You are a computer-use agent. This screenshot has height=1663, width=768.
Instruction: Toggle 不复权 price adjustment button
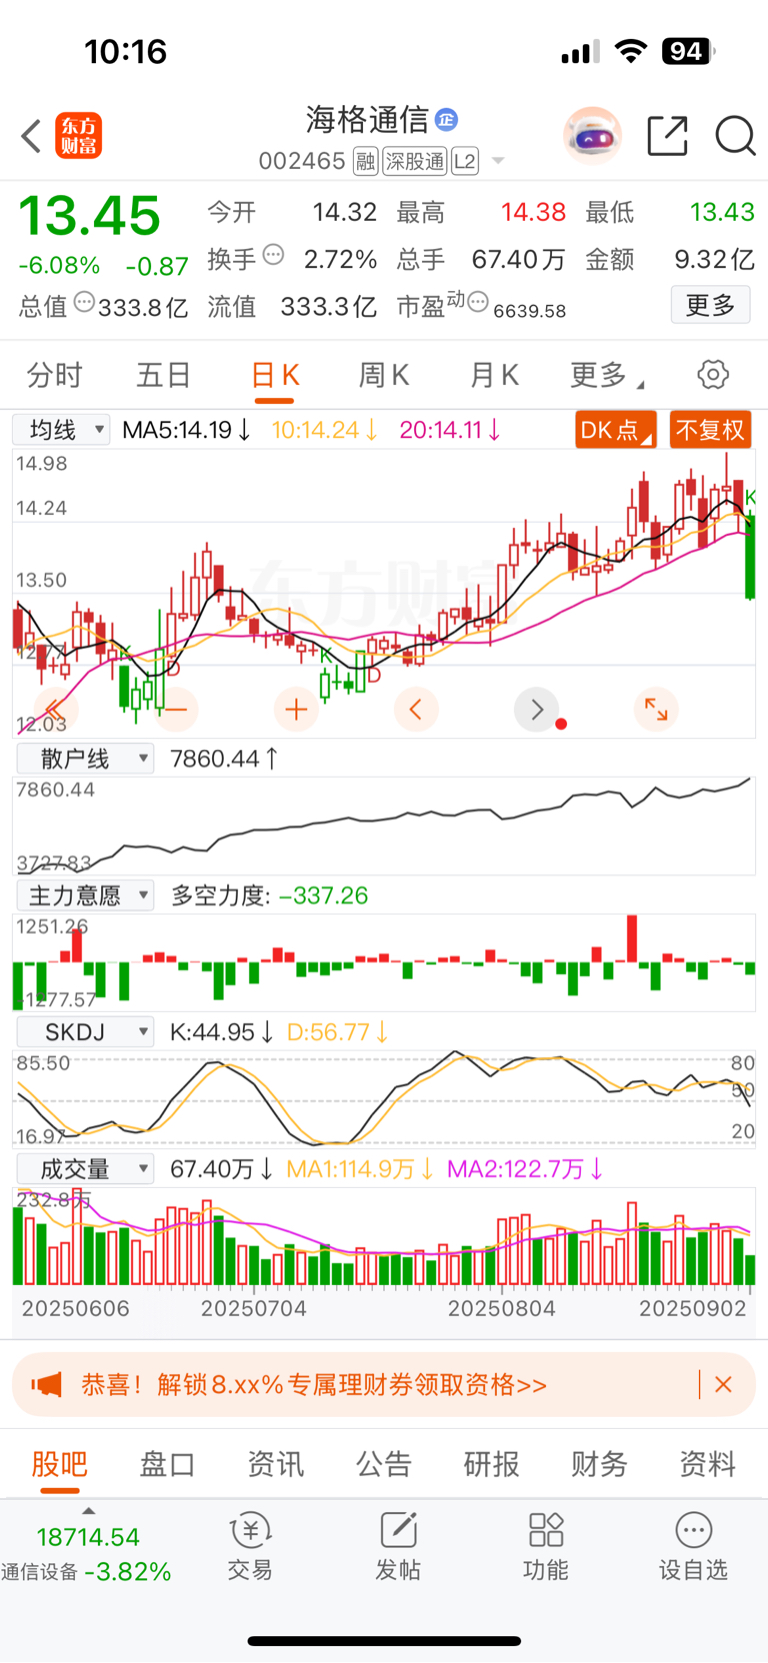tap(710, 430)
